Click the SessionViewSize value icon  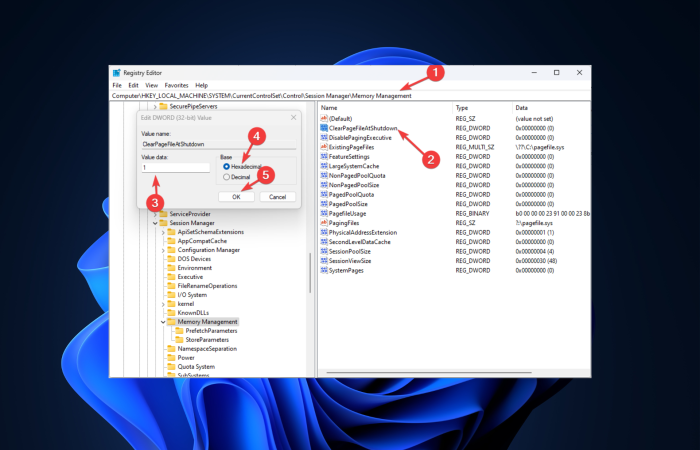coord(324,261)
